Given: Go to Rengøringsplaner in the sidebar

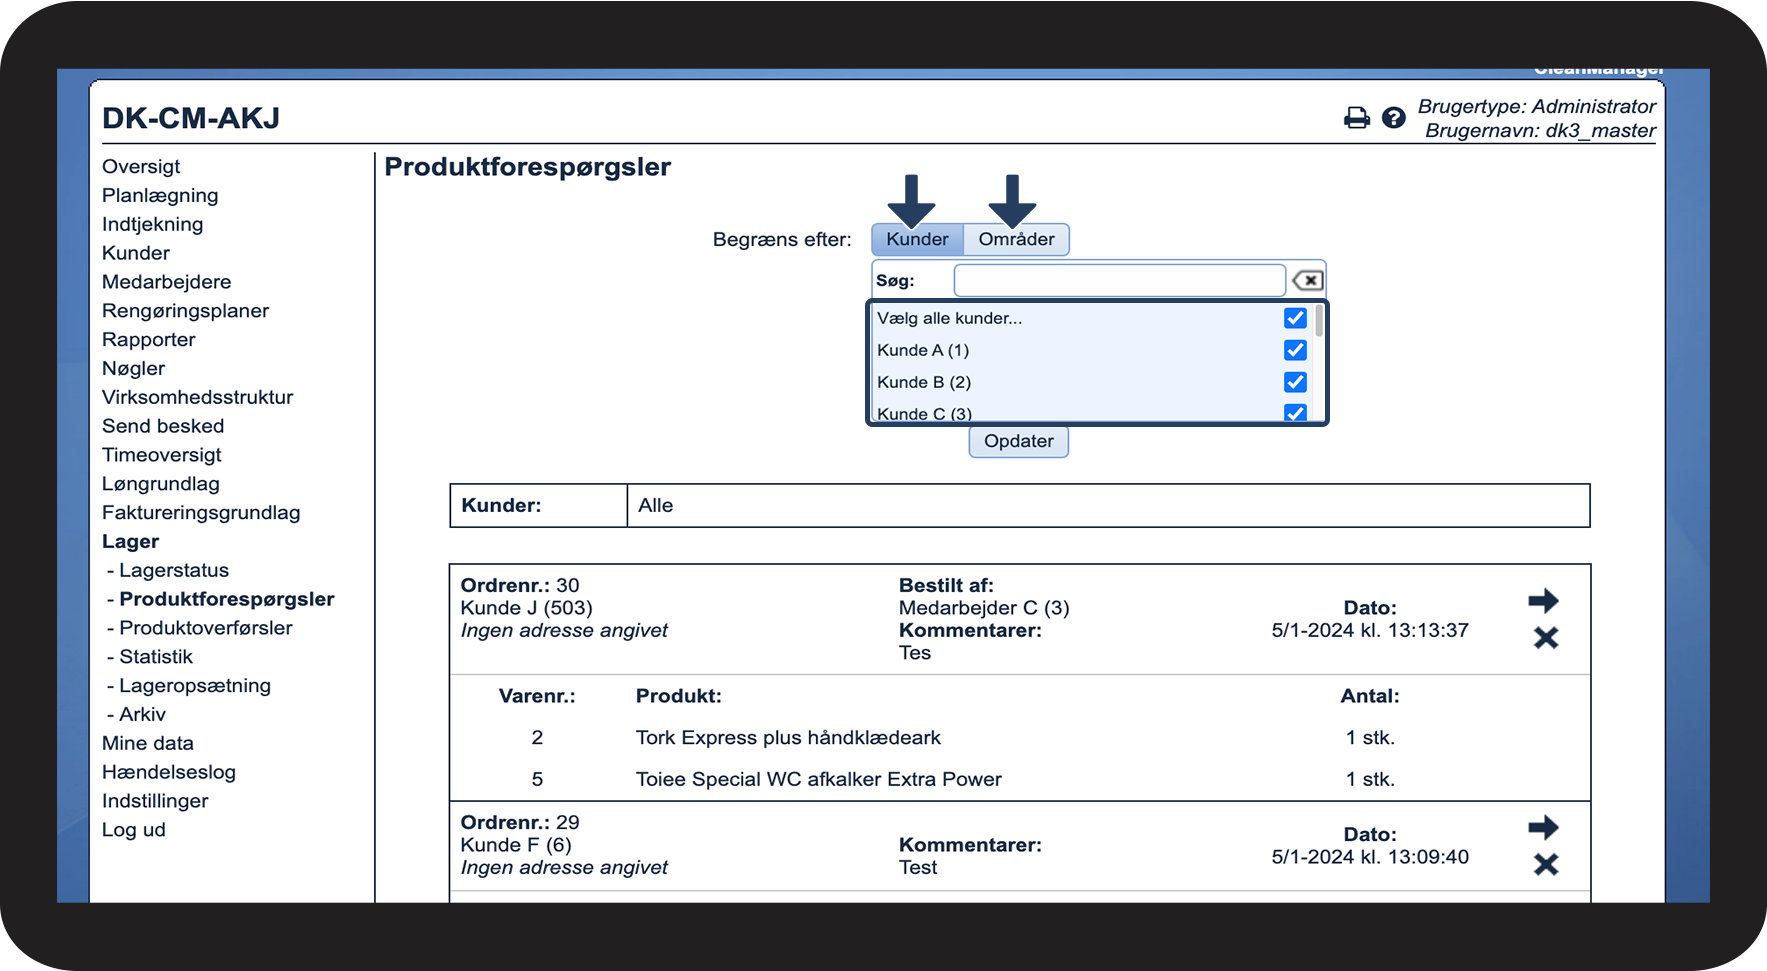Looking at the screenshot, I should click(185, 311).
